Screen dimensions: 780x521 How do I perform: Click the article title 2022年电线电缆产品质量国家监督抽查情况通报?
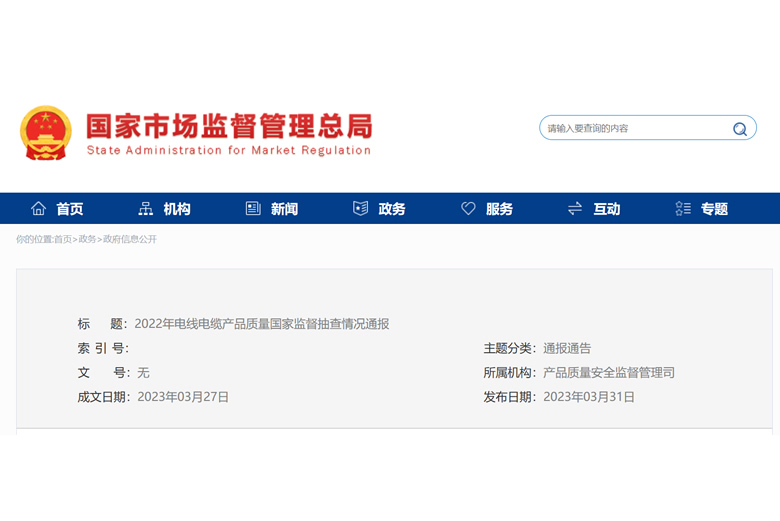coord(261,324)
